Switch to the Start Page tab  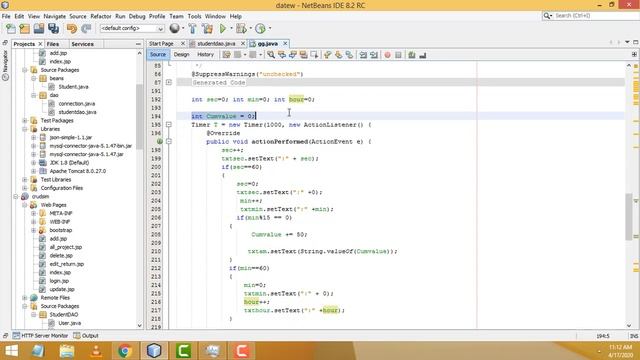coord(161,44)
